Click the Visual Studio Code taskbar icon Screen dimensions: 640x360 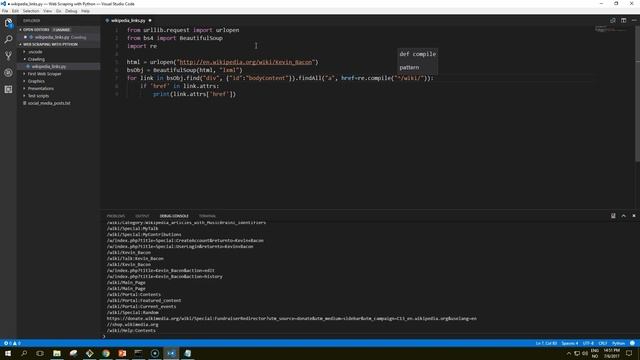pos(171,353)
